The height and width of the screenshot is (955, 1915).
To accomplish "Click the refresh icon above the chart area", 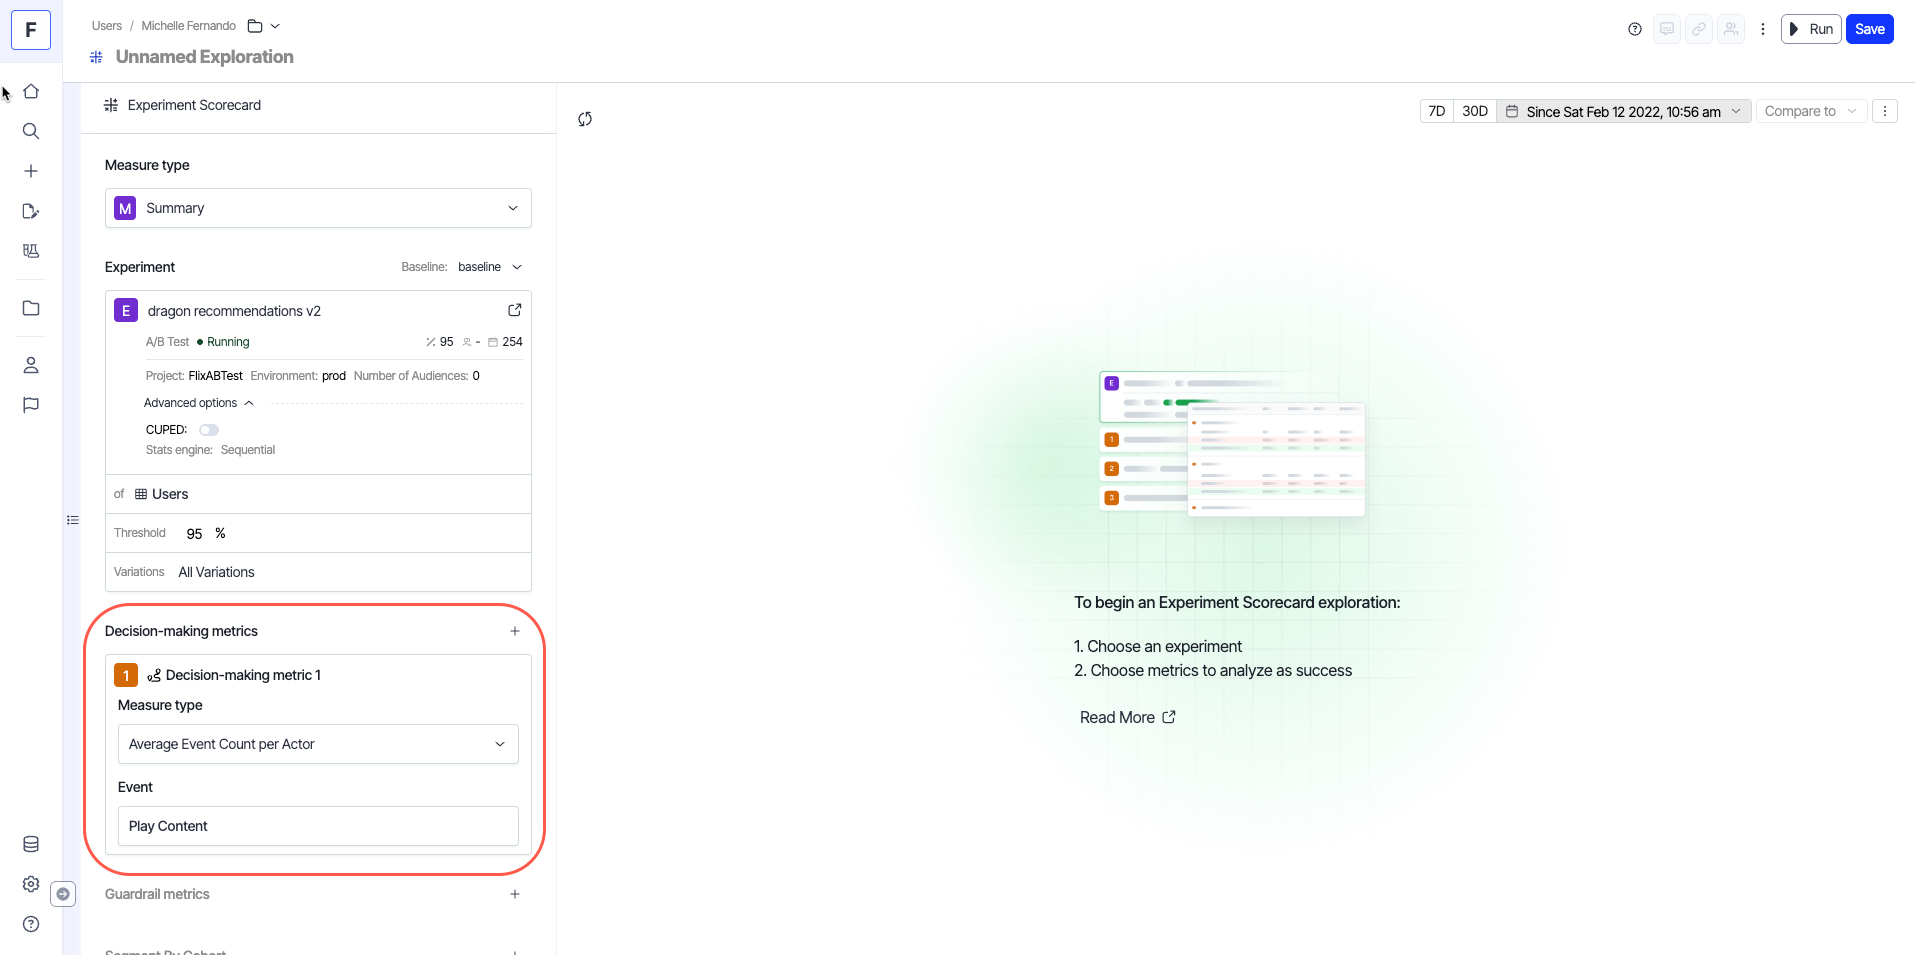I will point(585,119).
